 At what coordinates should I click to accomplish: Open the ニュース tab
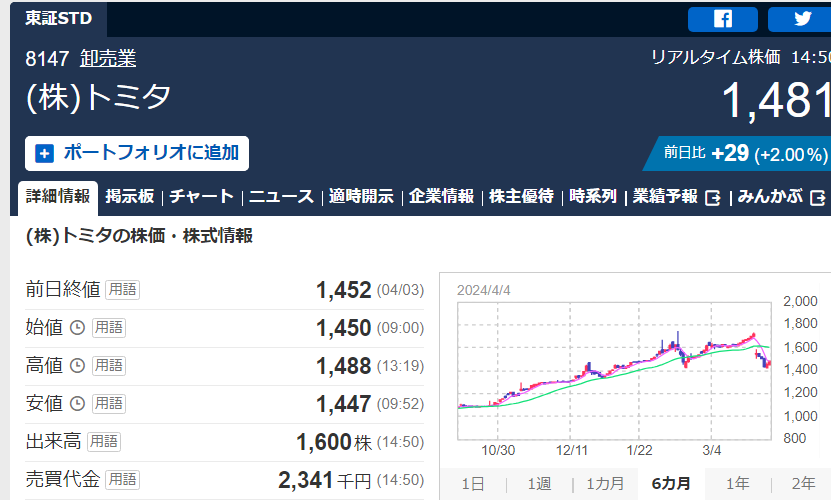pos(281,196)
